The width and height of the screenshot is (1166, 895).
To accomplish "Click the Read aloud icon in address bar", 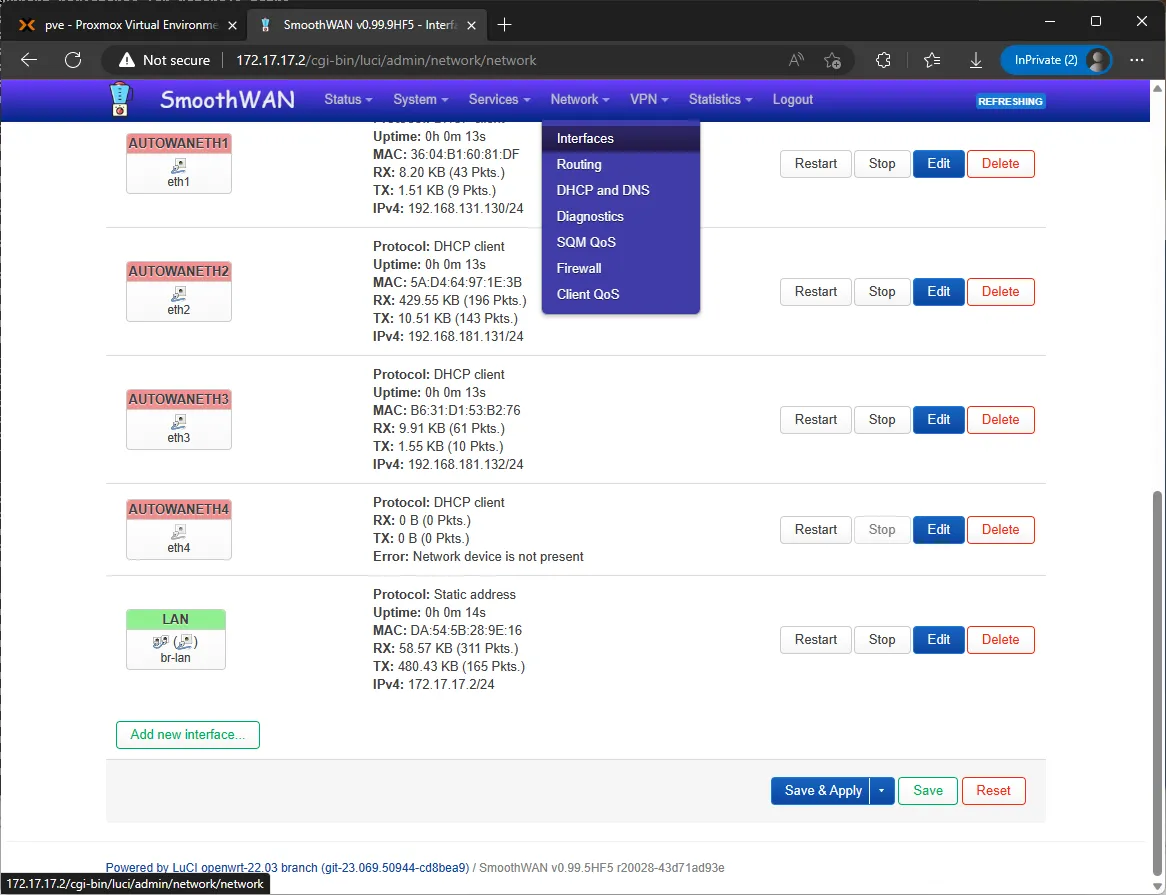I will [796, 60].
